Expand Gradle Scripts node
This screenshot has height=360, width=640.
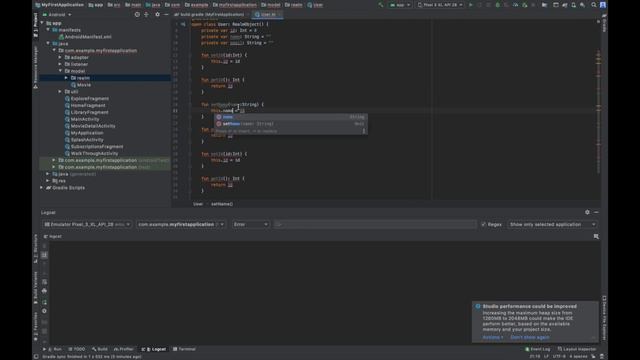click(42, 187)
